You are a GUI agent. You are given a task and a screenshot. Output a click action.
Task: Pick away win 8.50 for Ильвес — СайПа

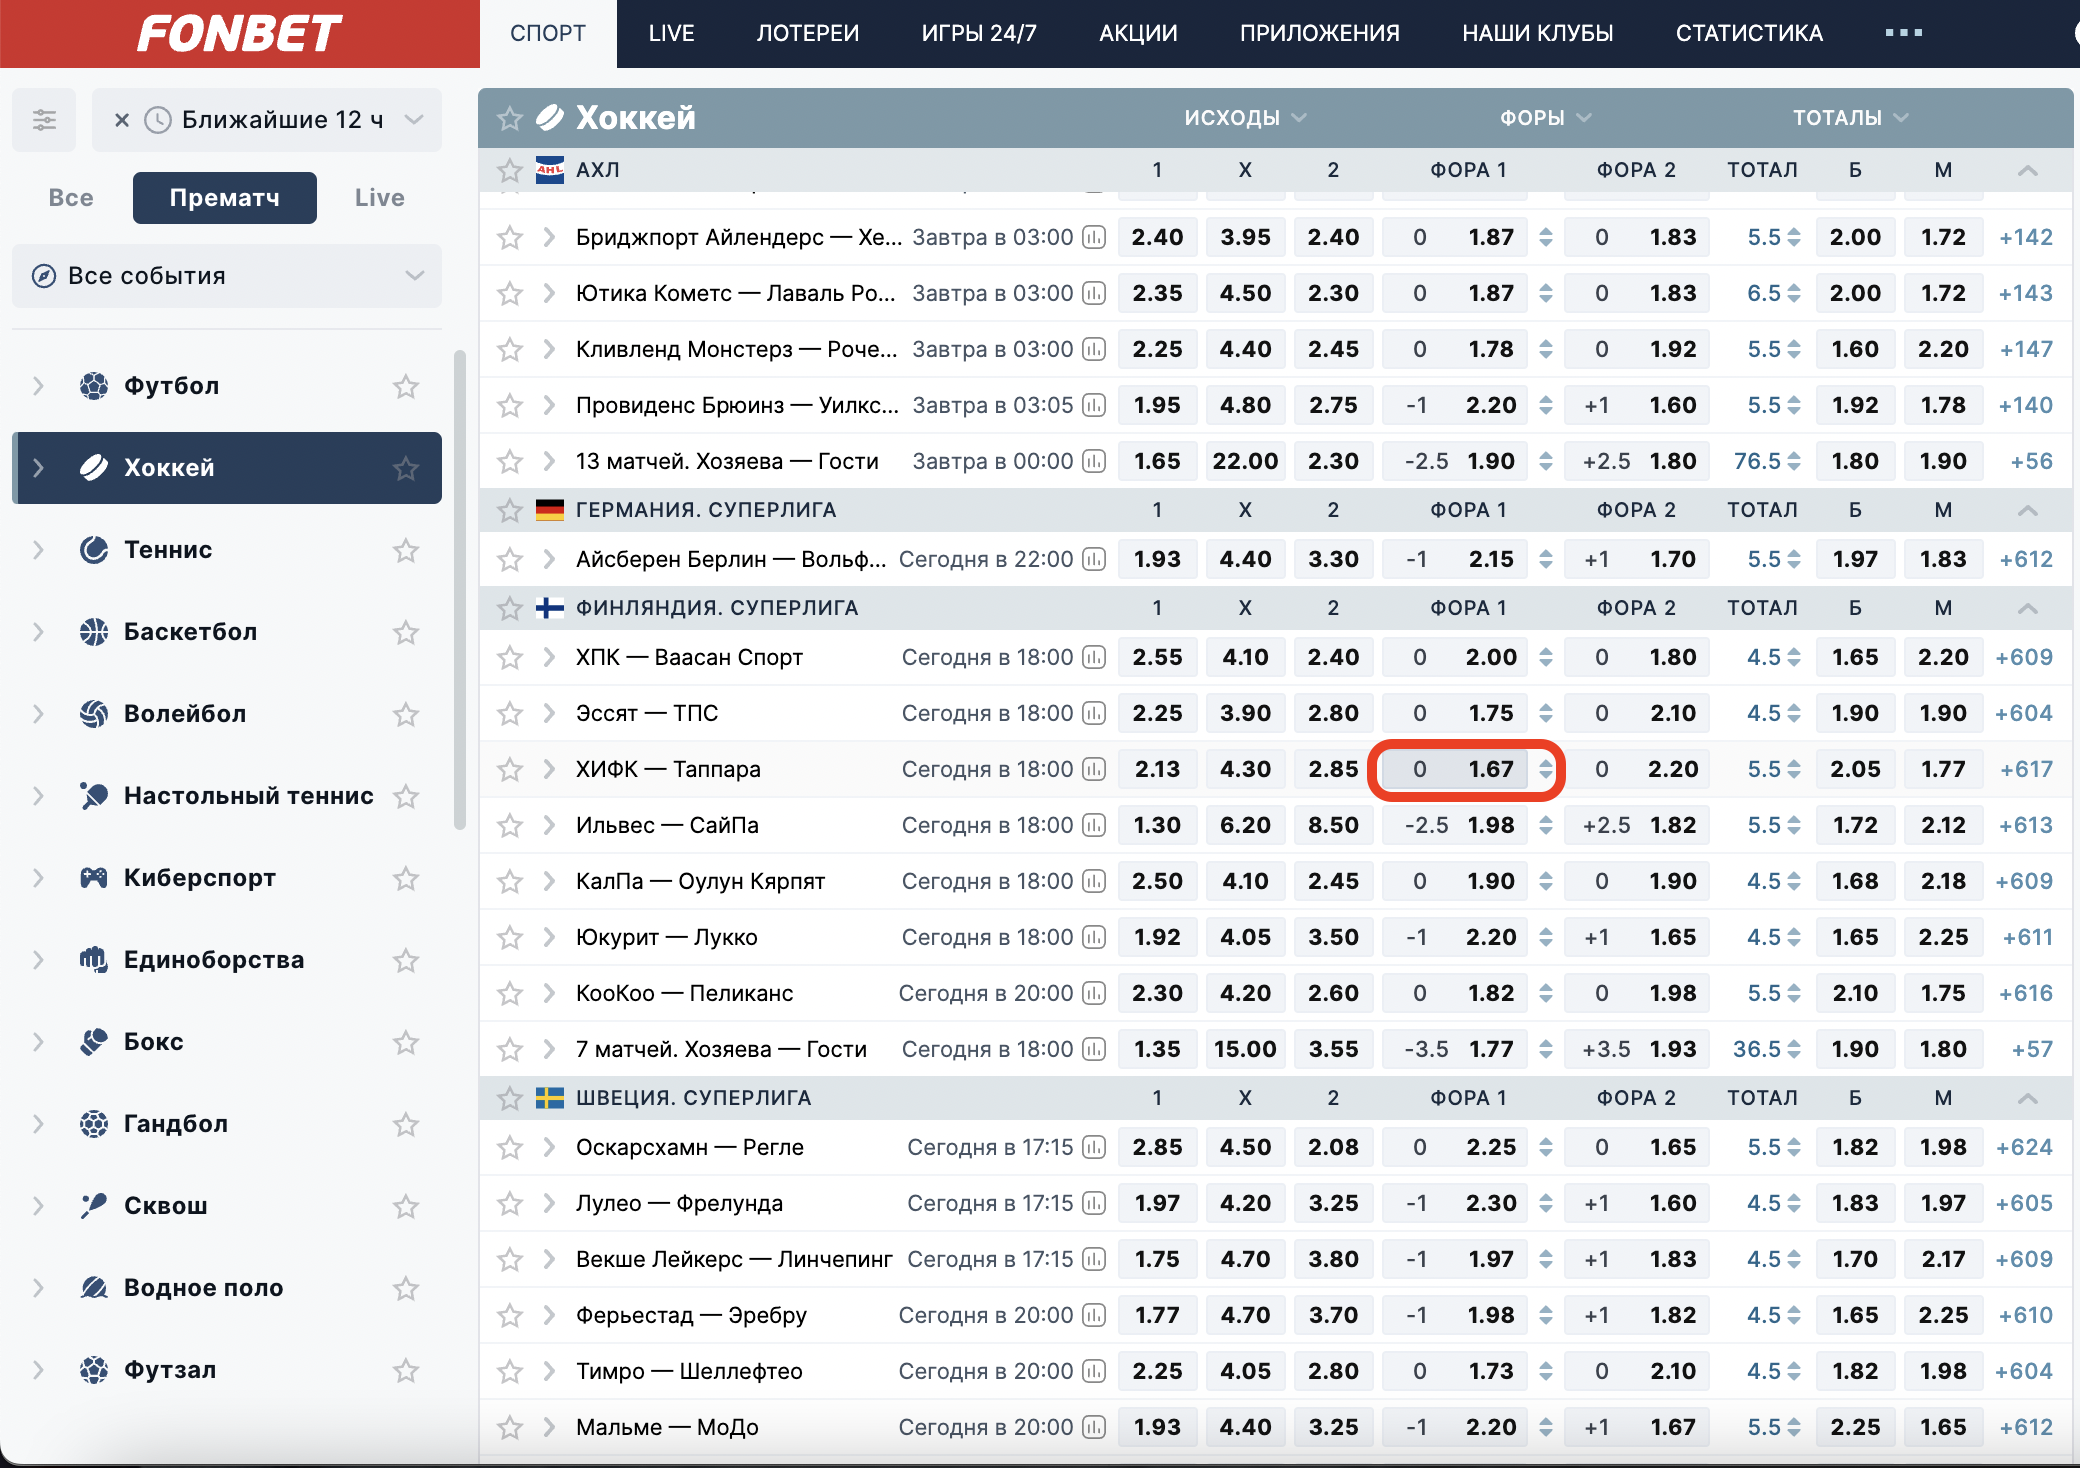click(x=1333, y=825)
